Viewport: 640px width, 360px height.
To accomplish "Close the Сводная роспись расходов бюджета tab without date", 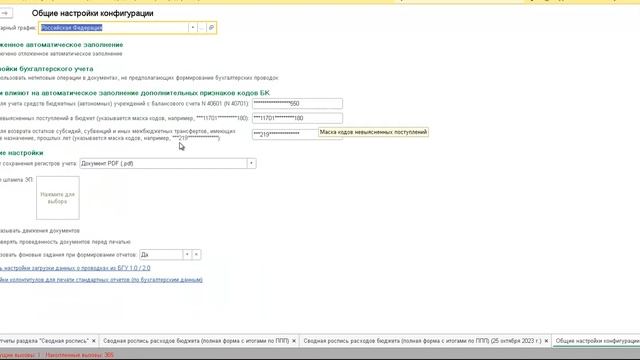I will tap(294, 341).
